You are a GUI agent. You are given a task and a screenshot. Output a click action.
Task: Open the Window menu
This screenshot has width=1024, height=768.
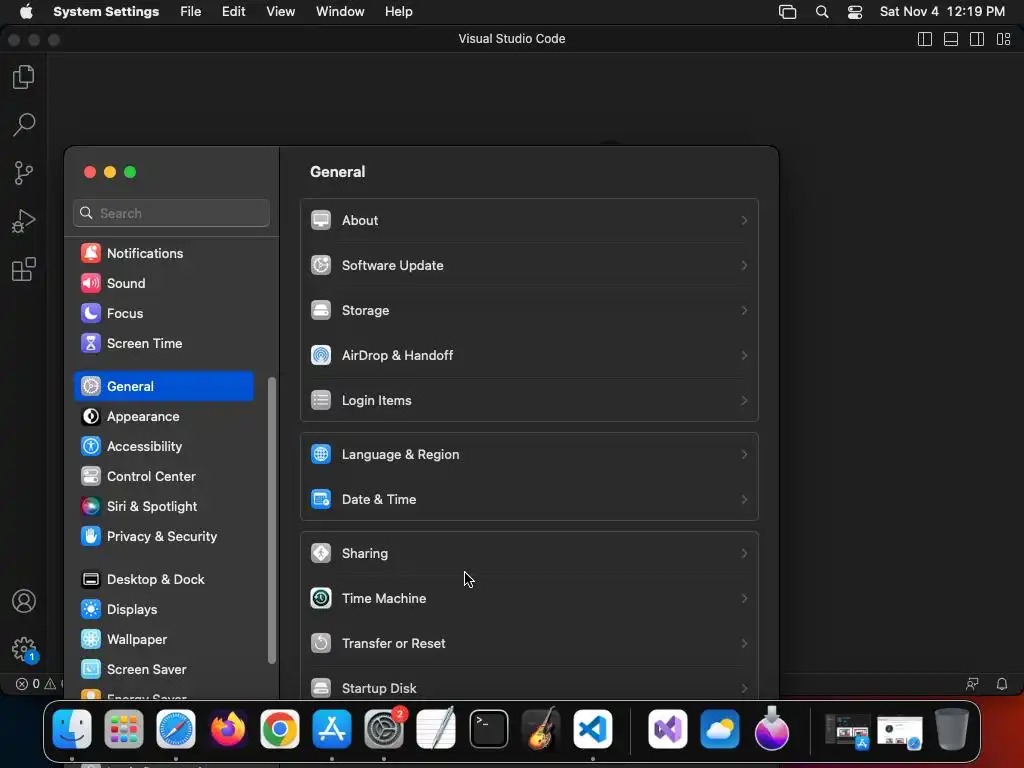[340, 12]
